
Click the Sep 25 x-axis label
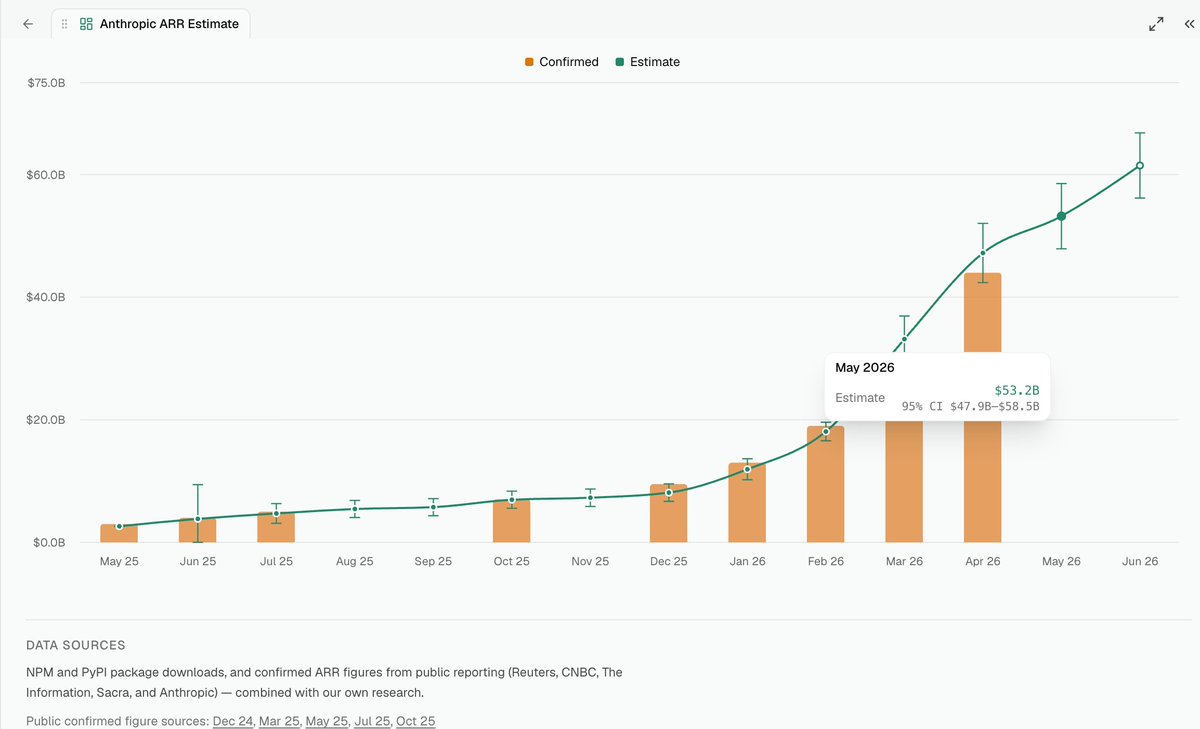433,561
